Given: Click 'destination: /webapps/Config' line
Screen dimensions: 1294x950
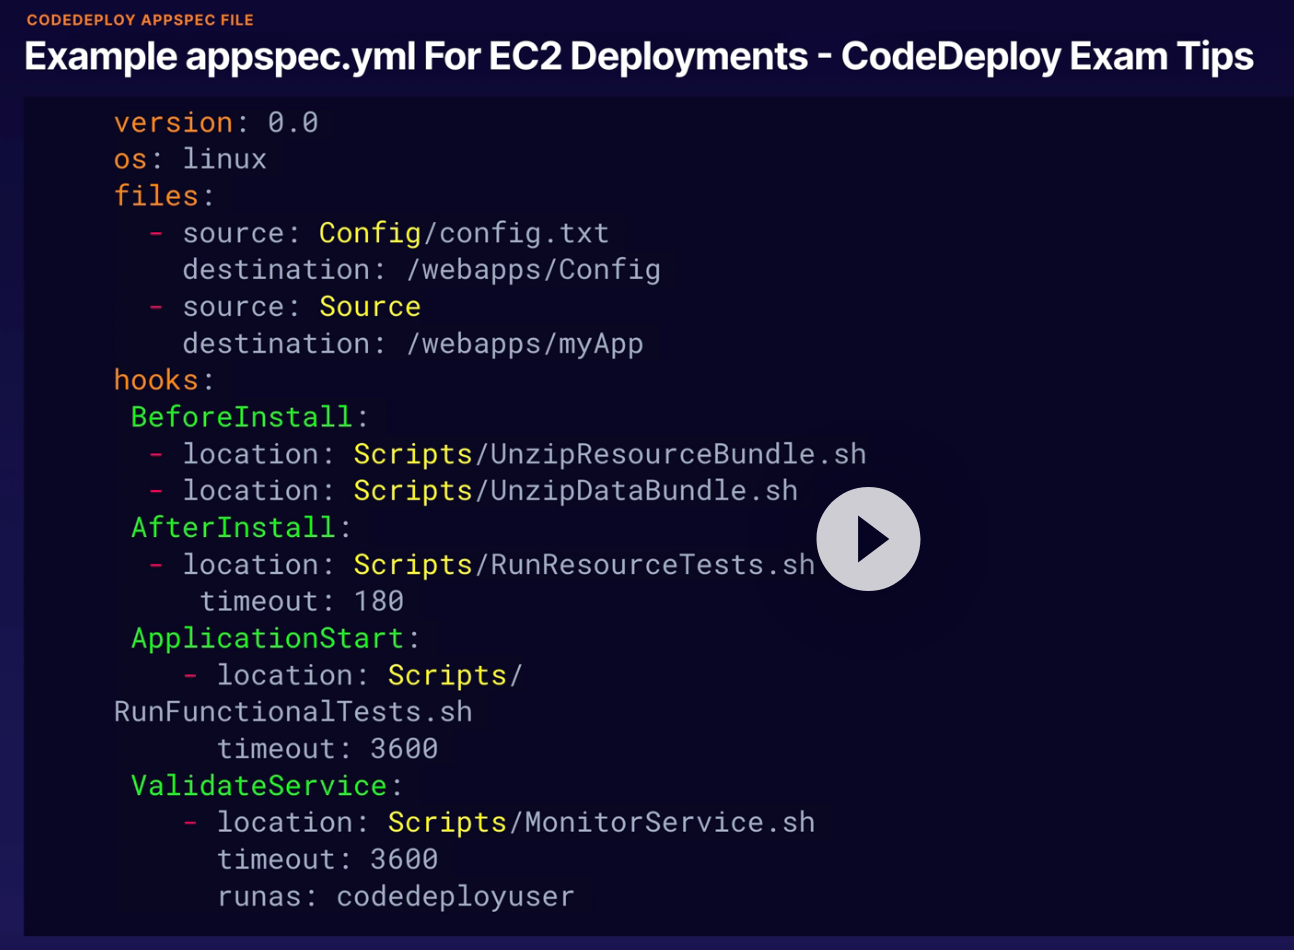Looking at the screenshot, I should coord(421,270).
